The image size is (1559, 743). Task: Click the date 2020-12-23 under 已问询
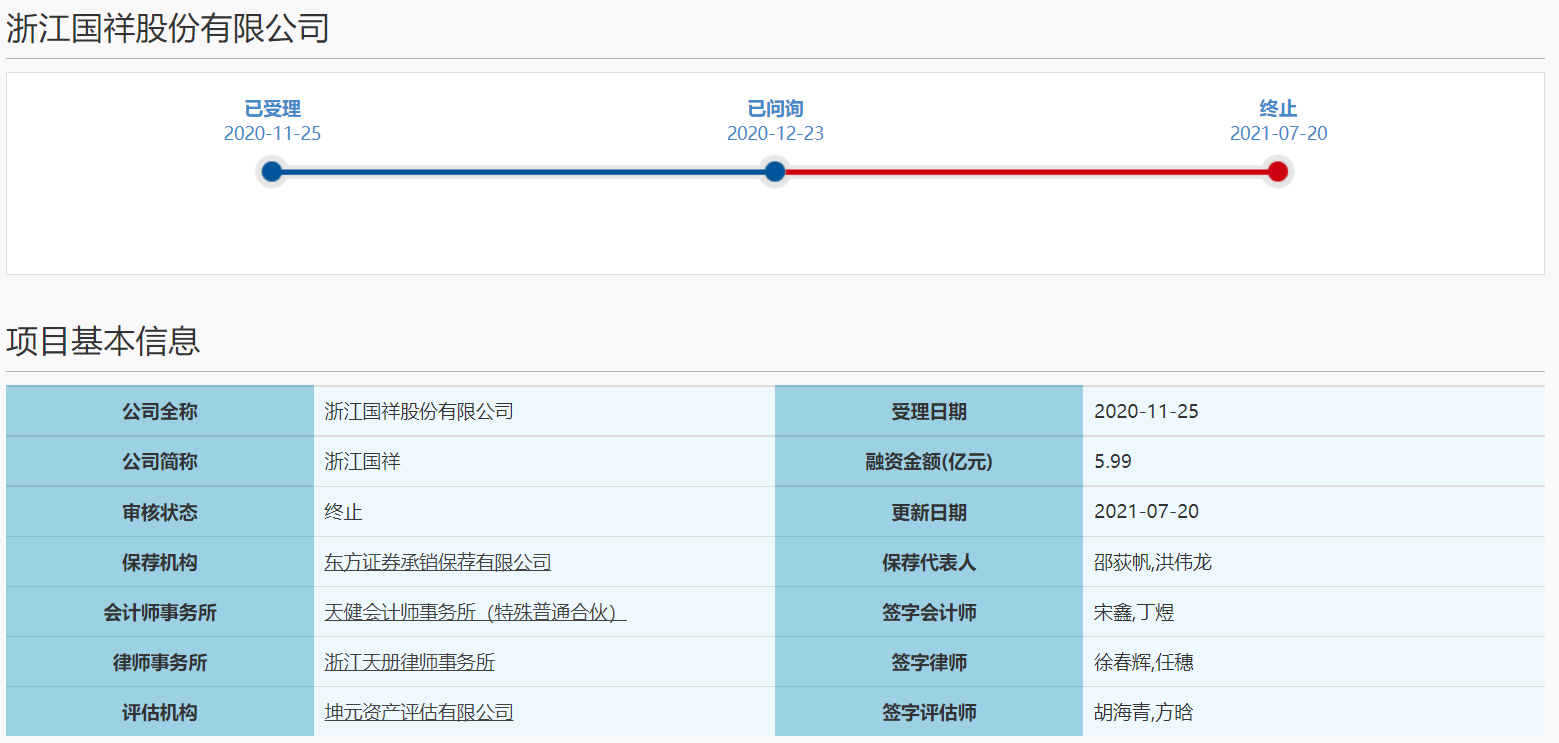776,134
